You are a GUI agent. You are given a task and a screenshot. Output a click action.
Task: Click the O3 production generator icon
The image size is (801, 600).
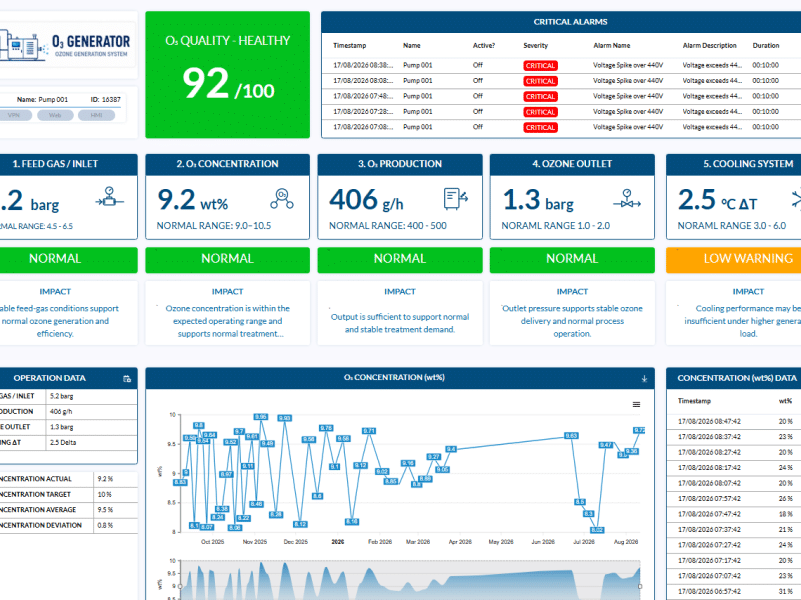[x=456, y=199]
